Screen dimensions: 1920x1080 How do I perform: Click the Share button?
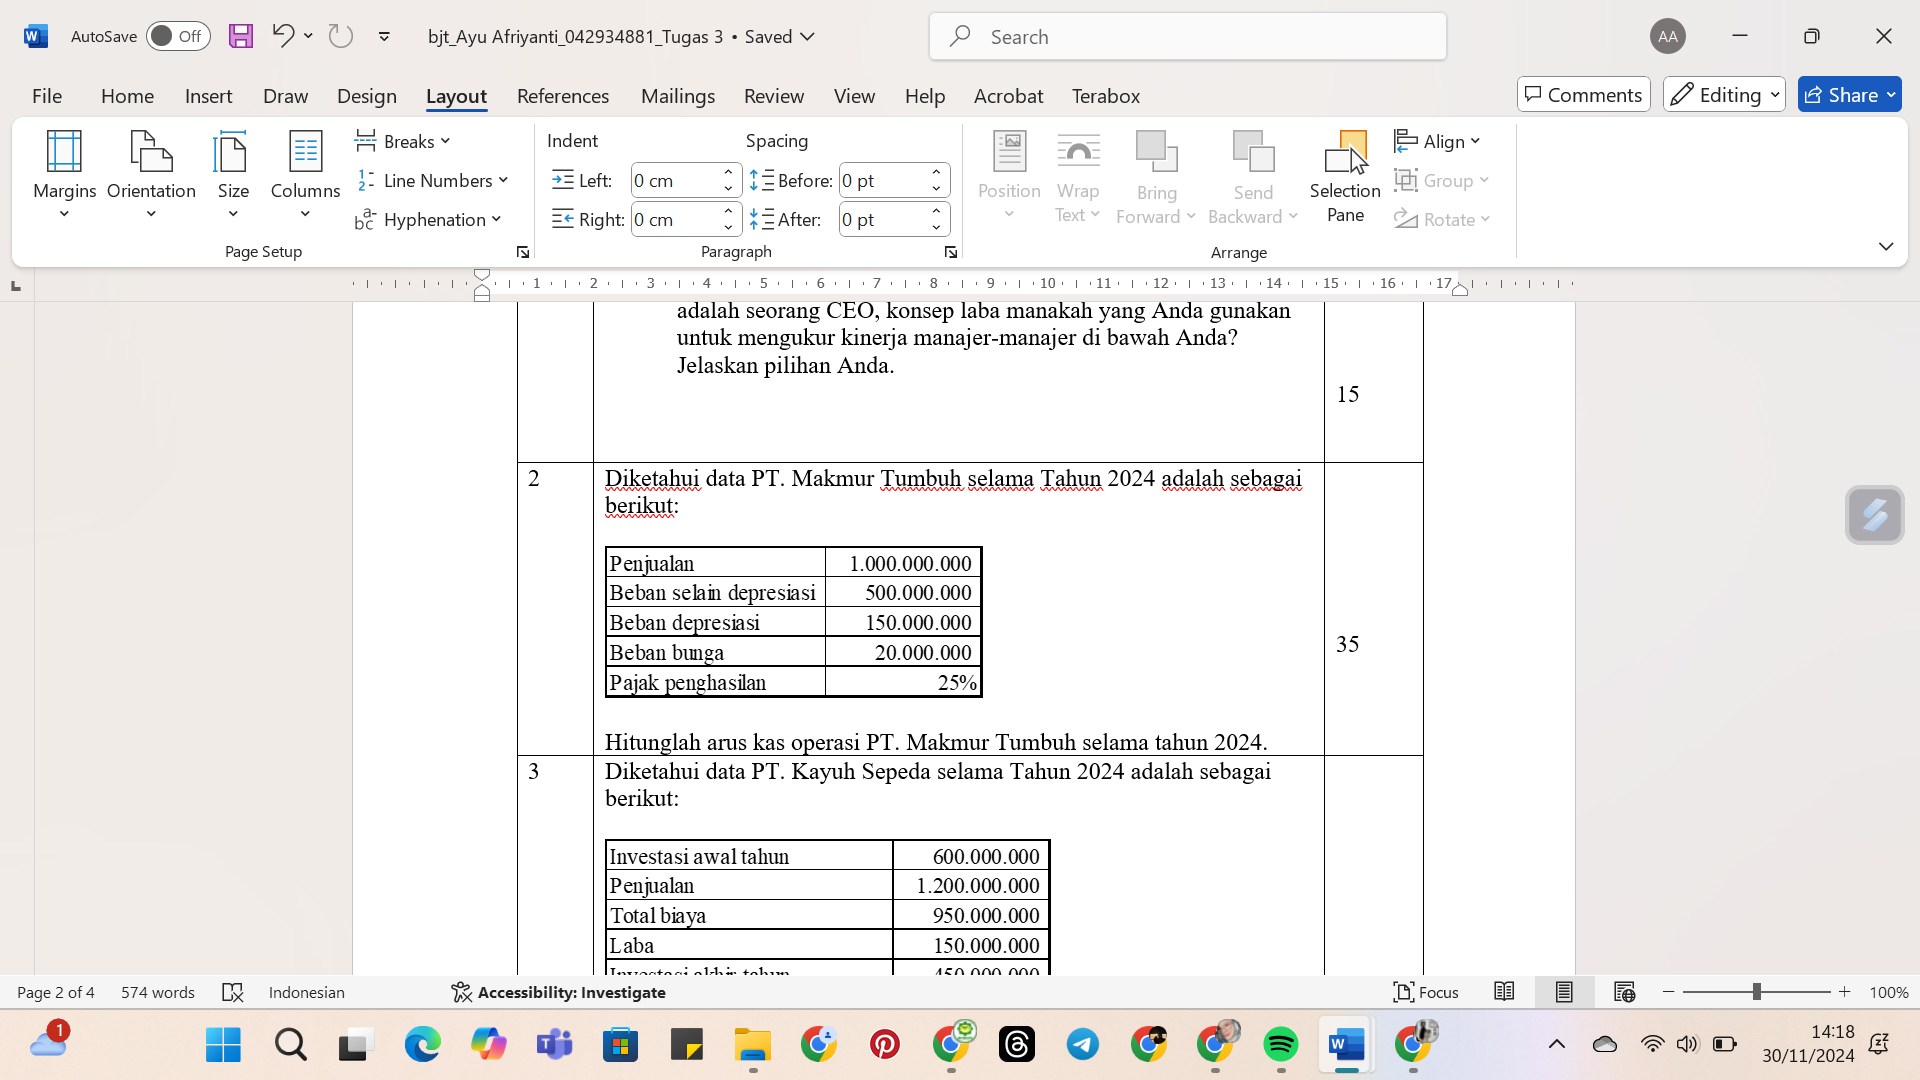click(1845, 94)
